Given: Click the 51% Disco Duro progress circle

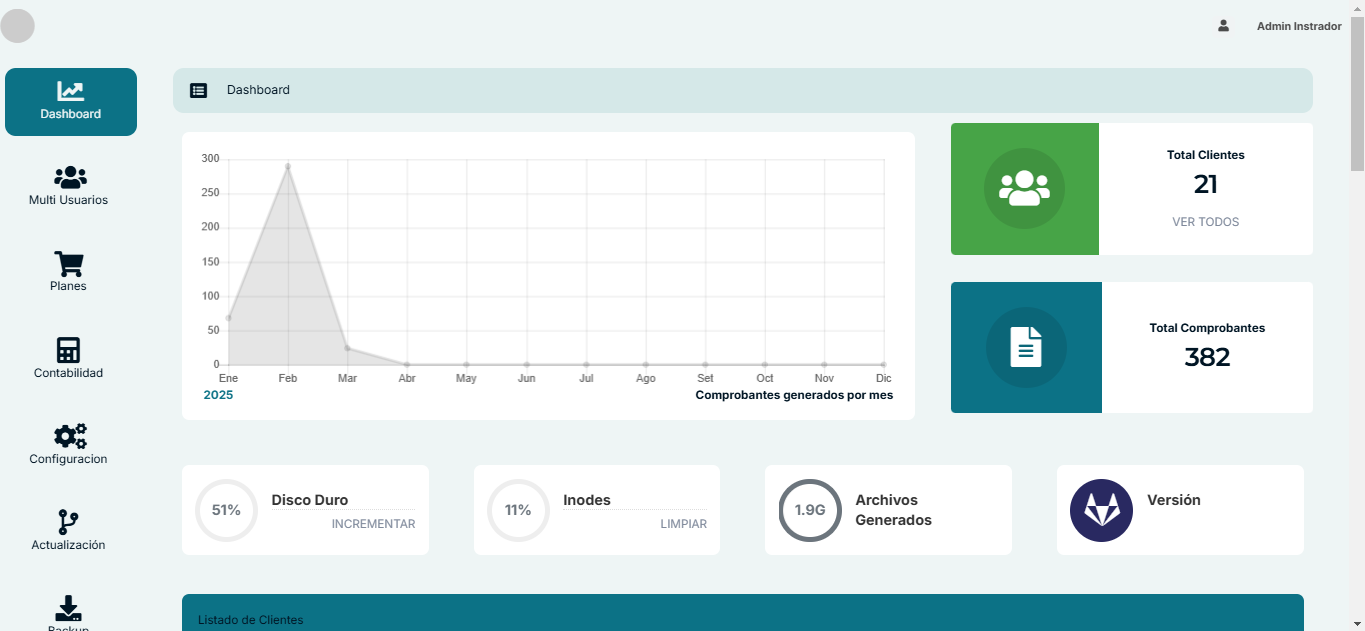Looking at the screenshot, I should [226, 510].
